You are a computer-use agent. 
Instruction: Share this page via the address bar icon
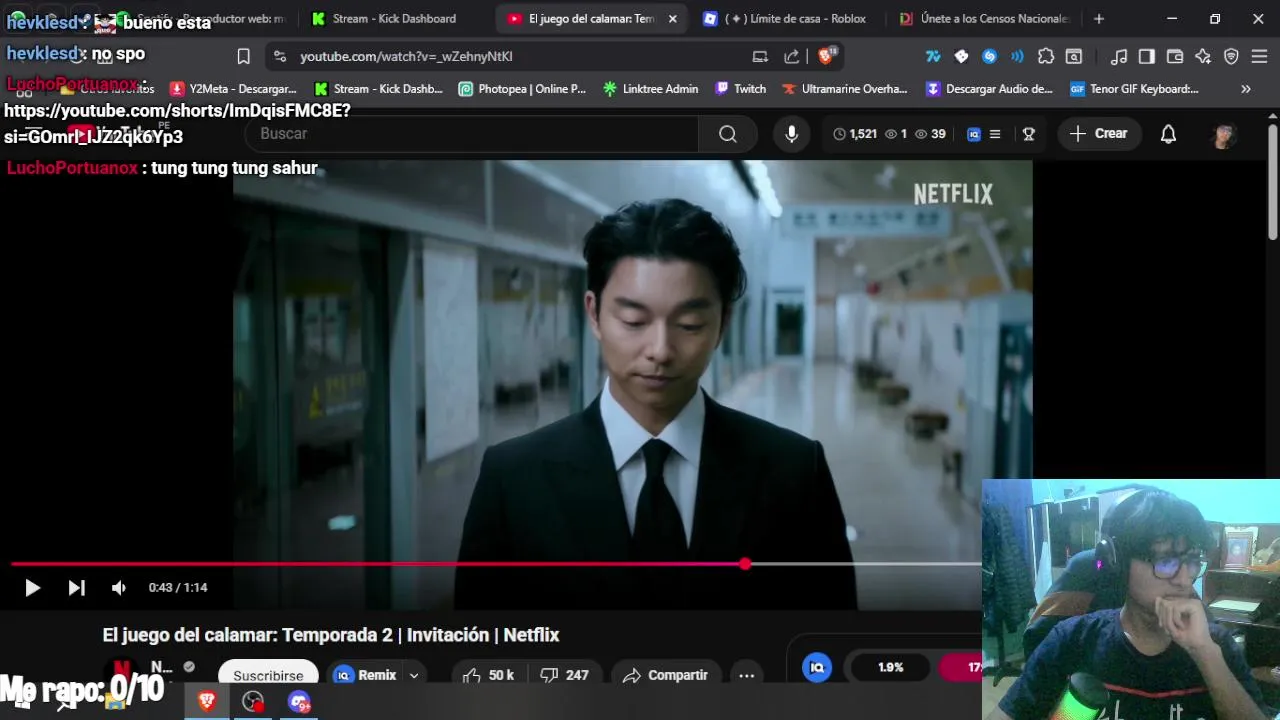point(792,57)
